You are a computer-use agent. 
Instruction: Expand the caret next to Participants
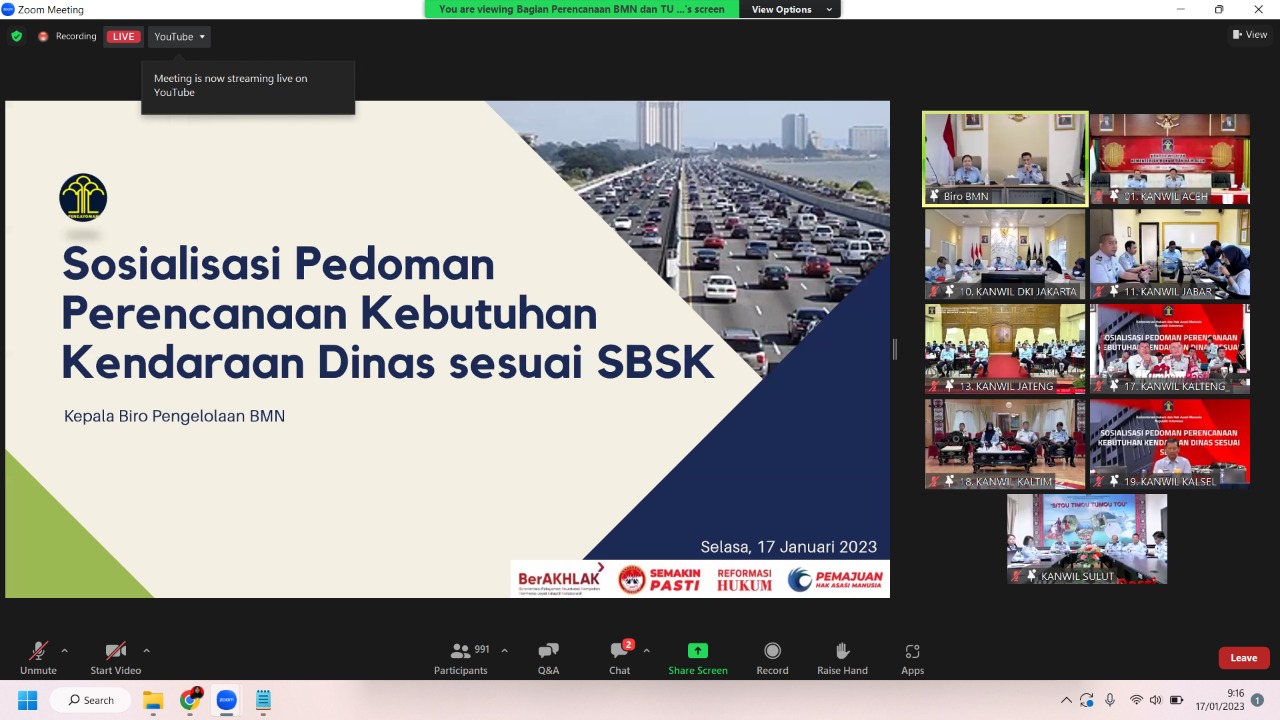[504, 650]
